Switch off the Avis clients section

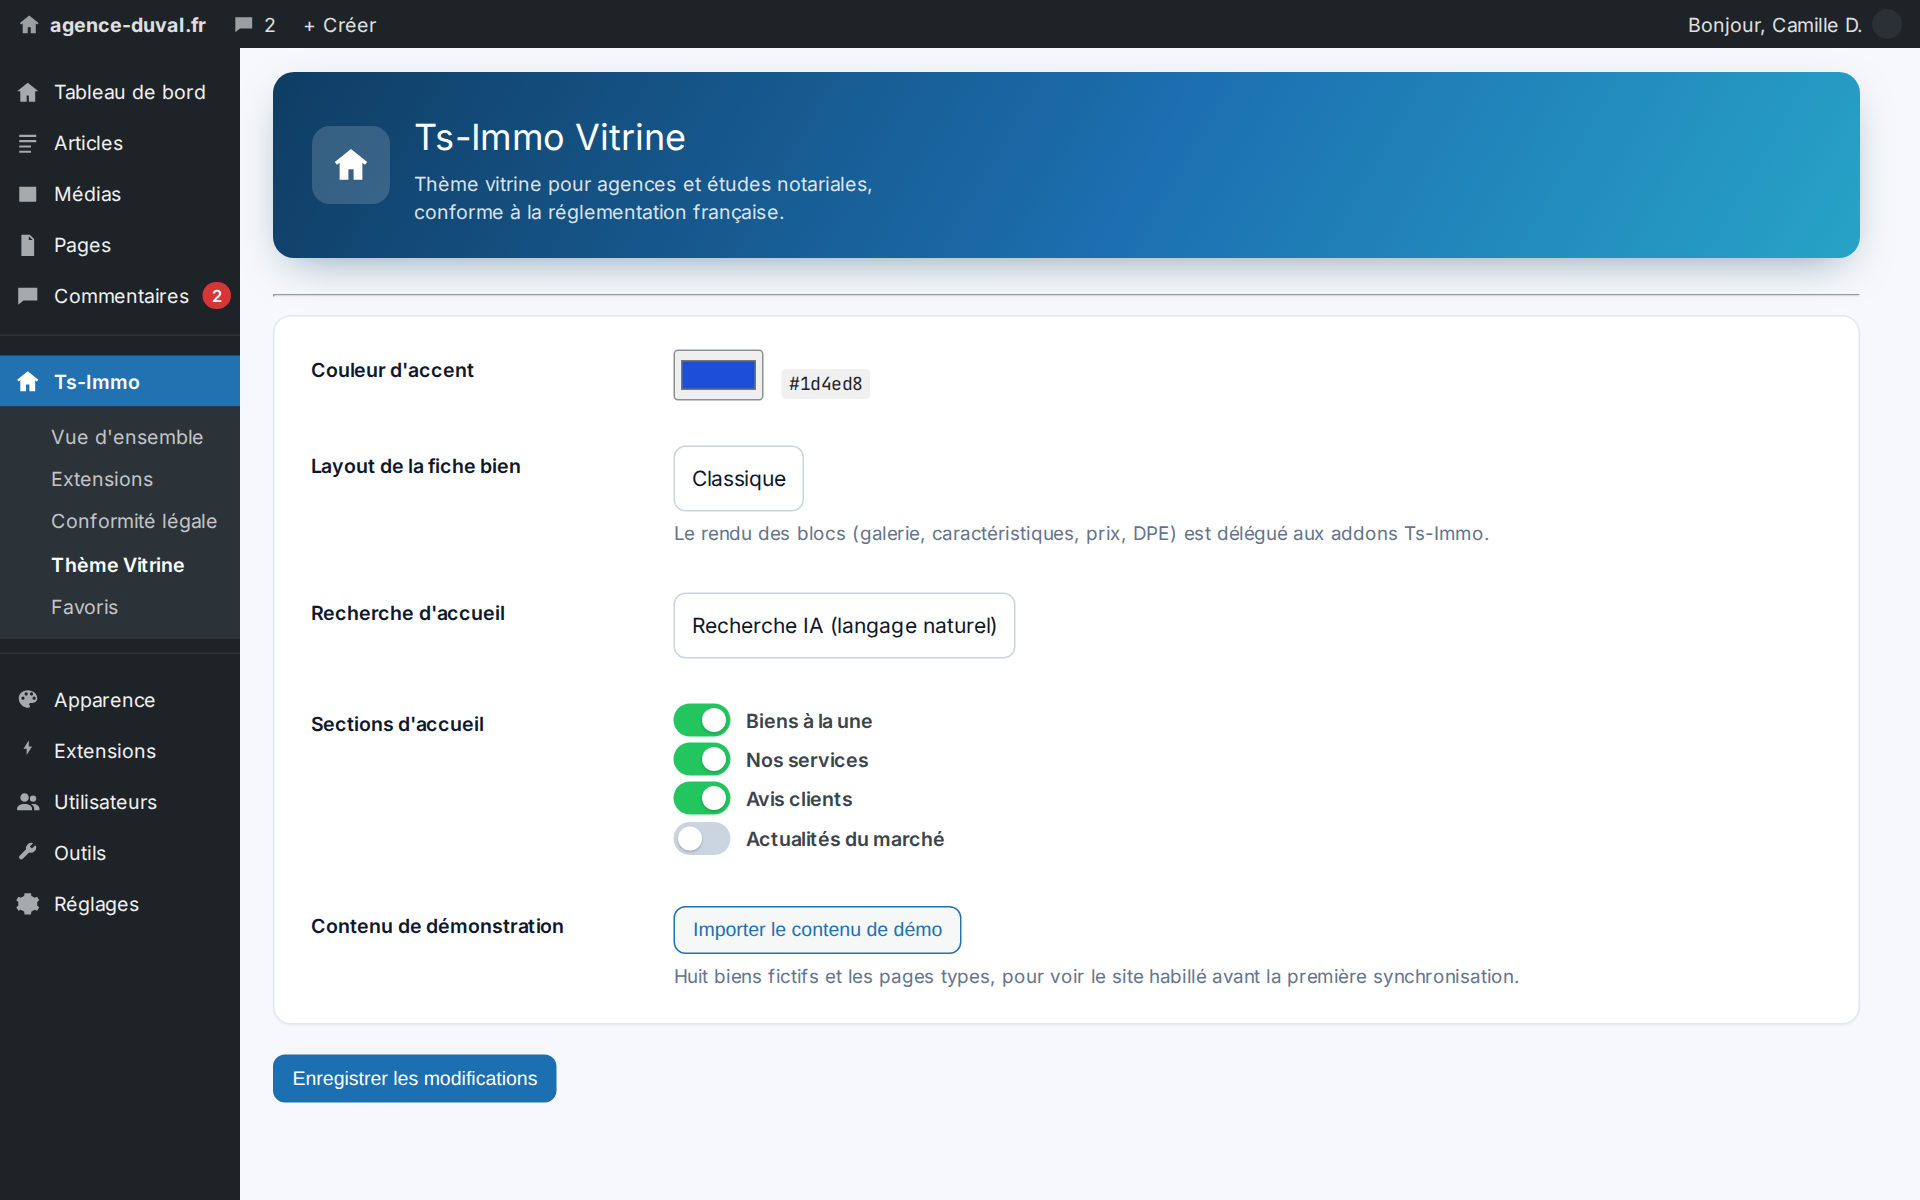point(702,798)
